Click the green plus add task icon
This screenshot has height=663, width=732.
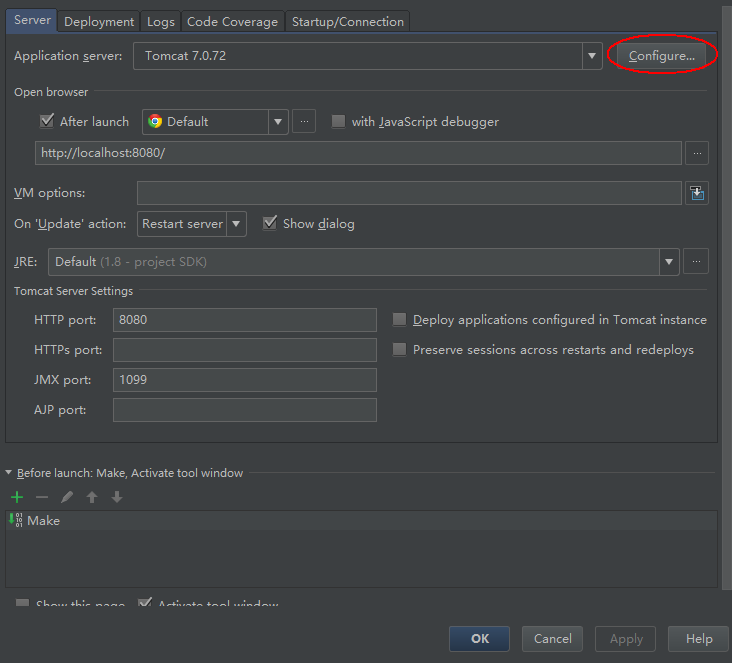[17, 497]
